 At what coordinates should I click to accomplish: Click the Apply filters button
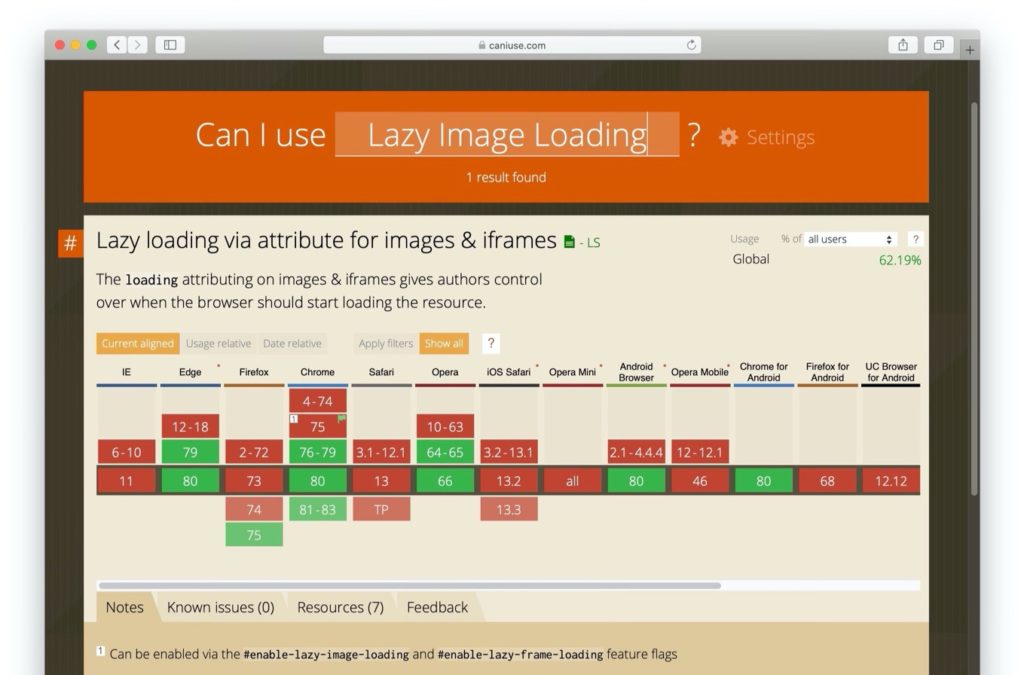[x=385, y=343]
